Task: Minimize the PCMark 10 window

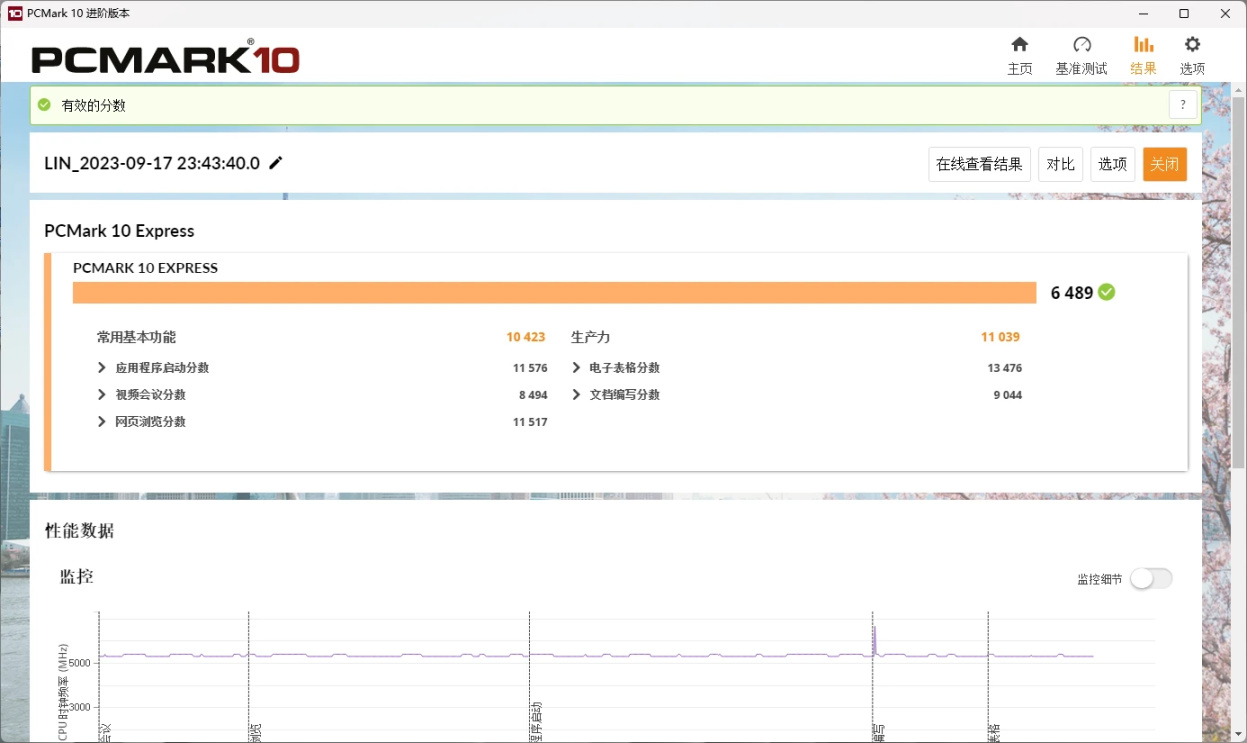Action: [1143, 14]
